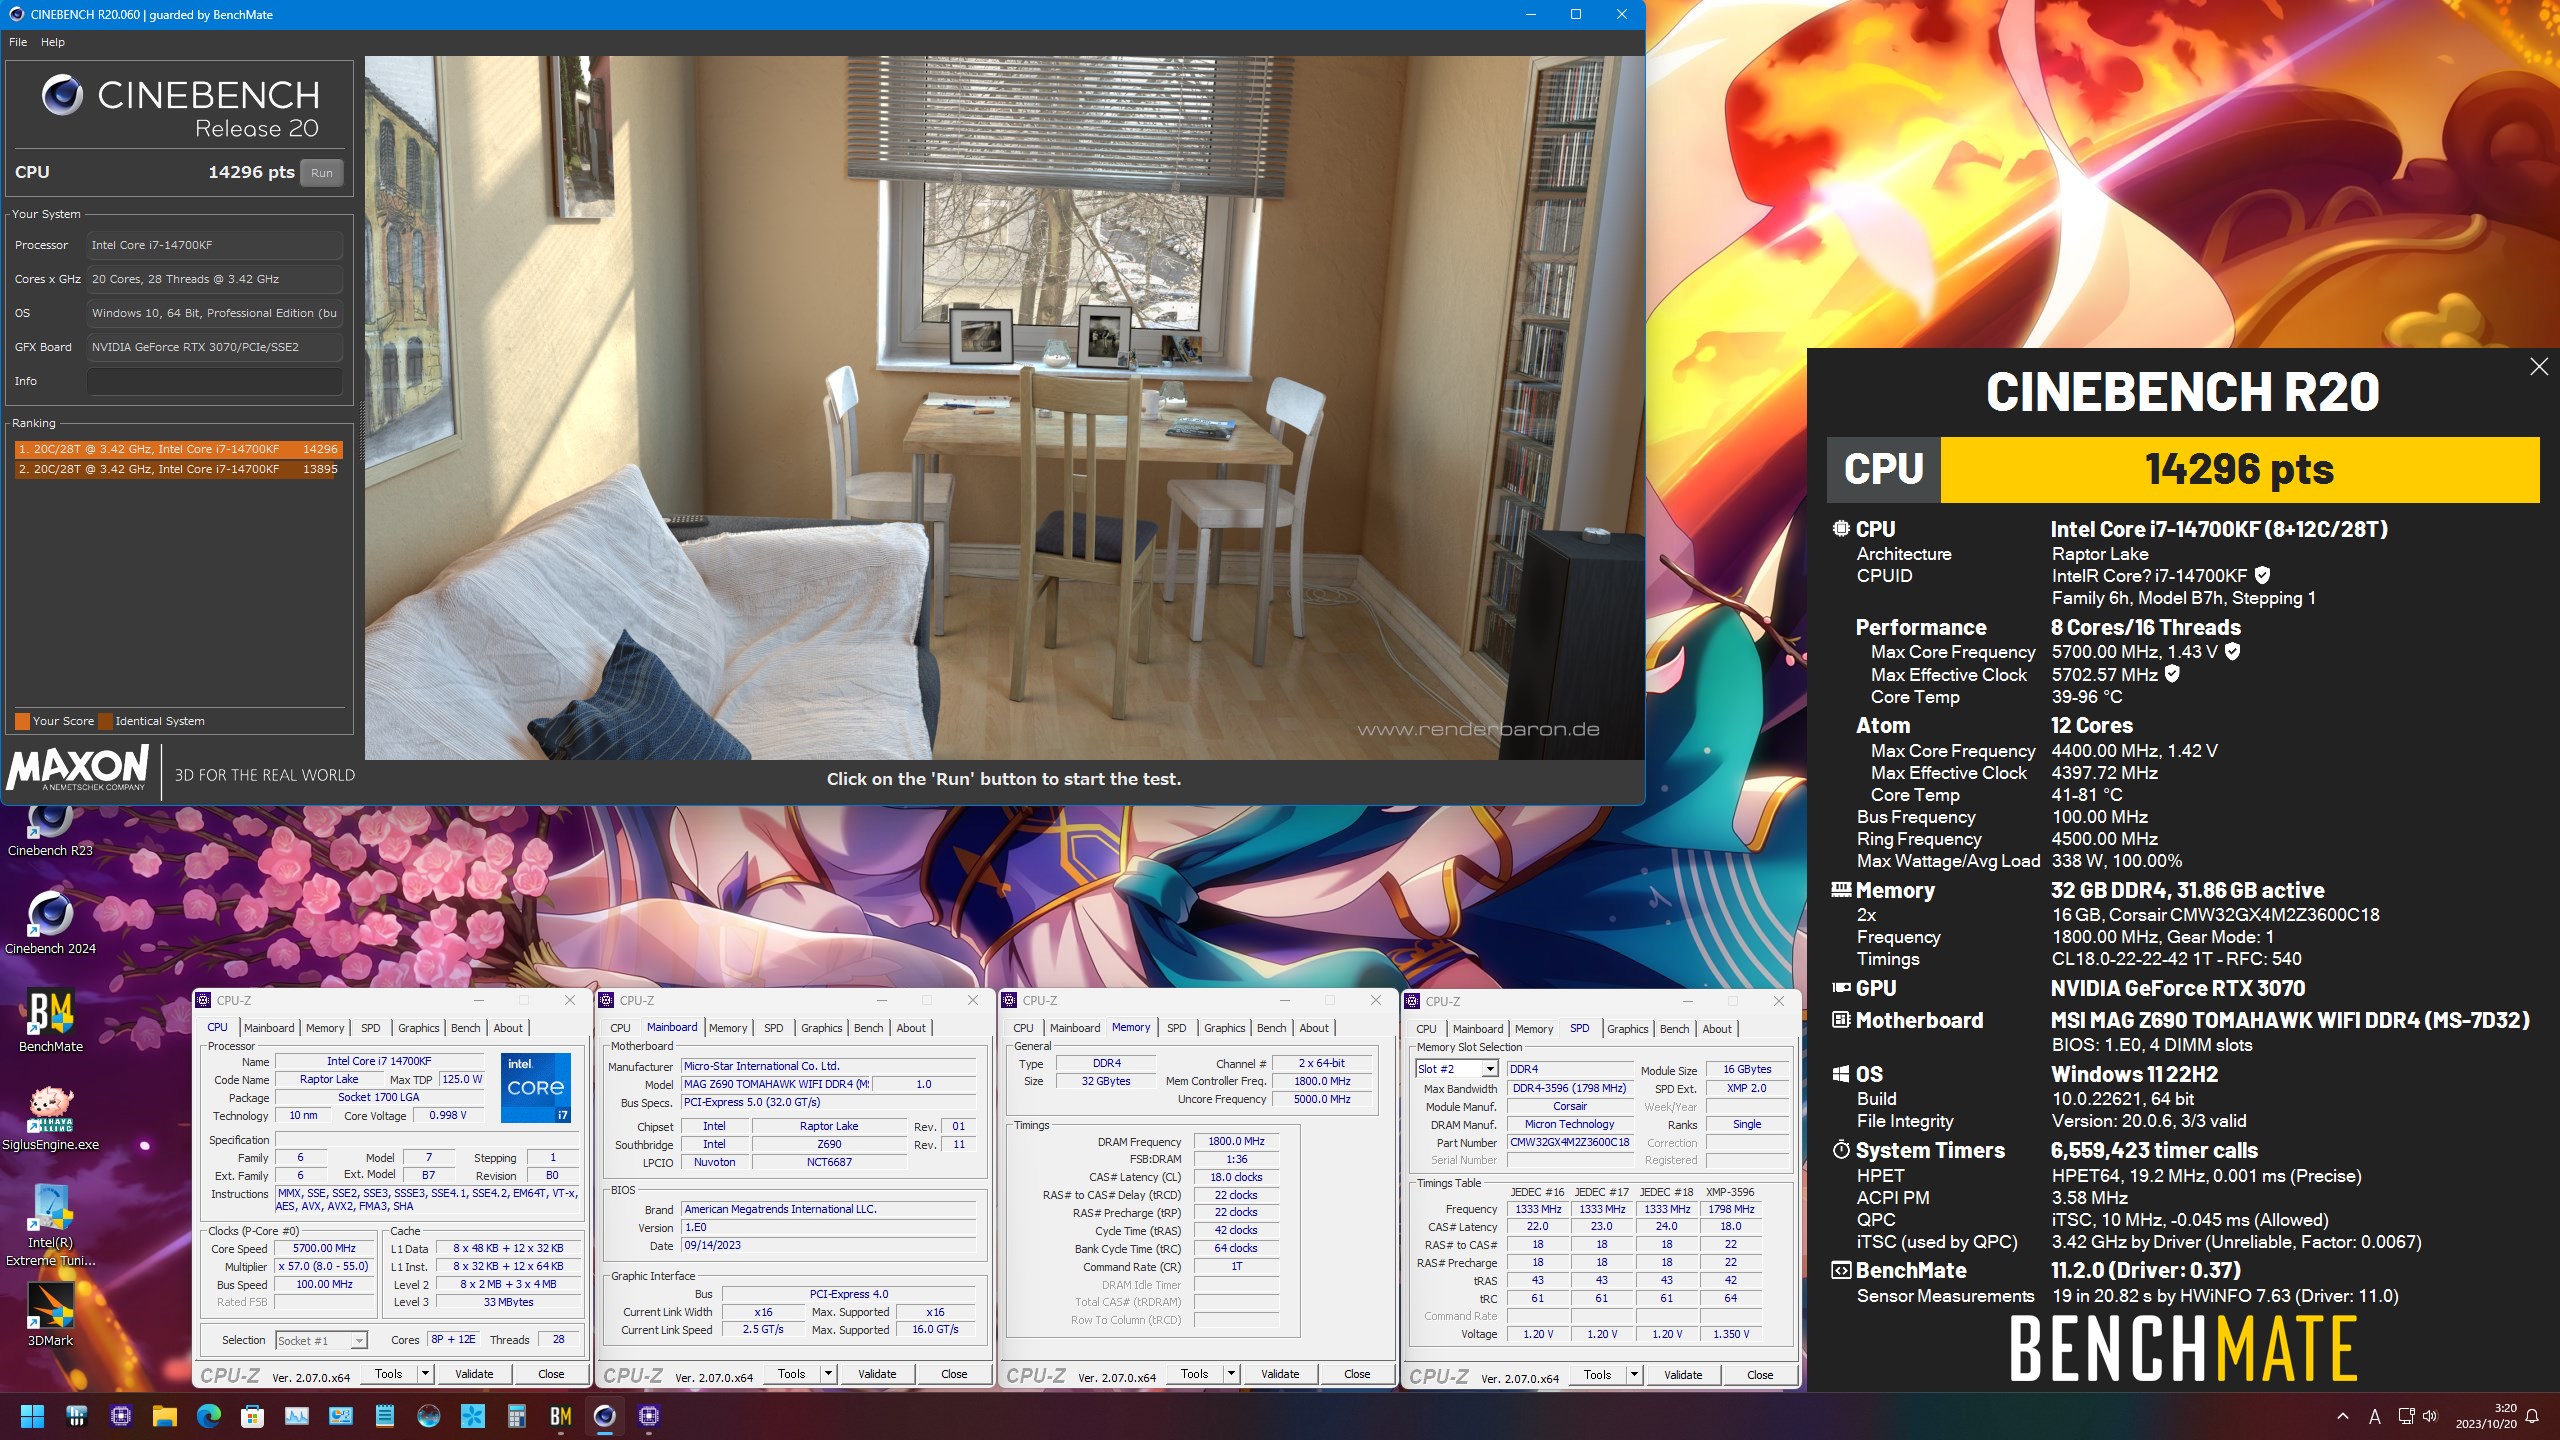Click BIOS Date field 09/14/2023 in CPU-Z
The height and width of the screenshot is (1440, 2560).
click(x=828, y=1246)
